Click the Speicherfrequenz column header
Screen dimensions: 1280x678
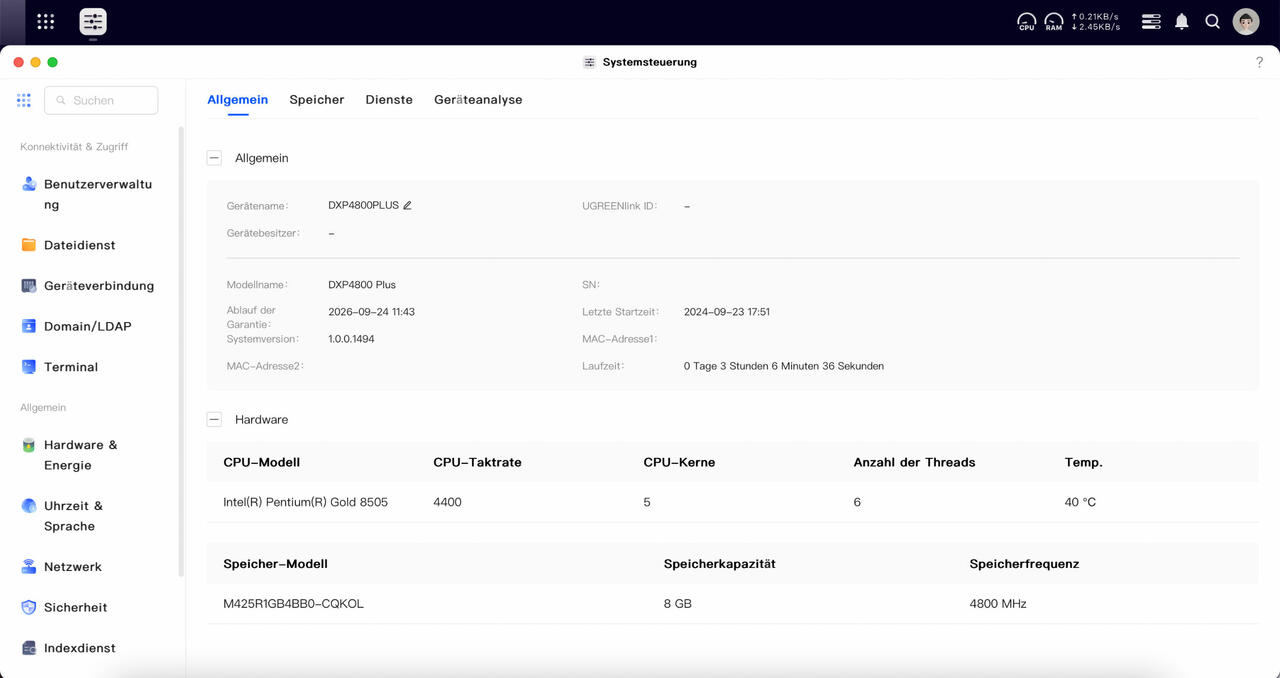coord(1024,564)
